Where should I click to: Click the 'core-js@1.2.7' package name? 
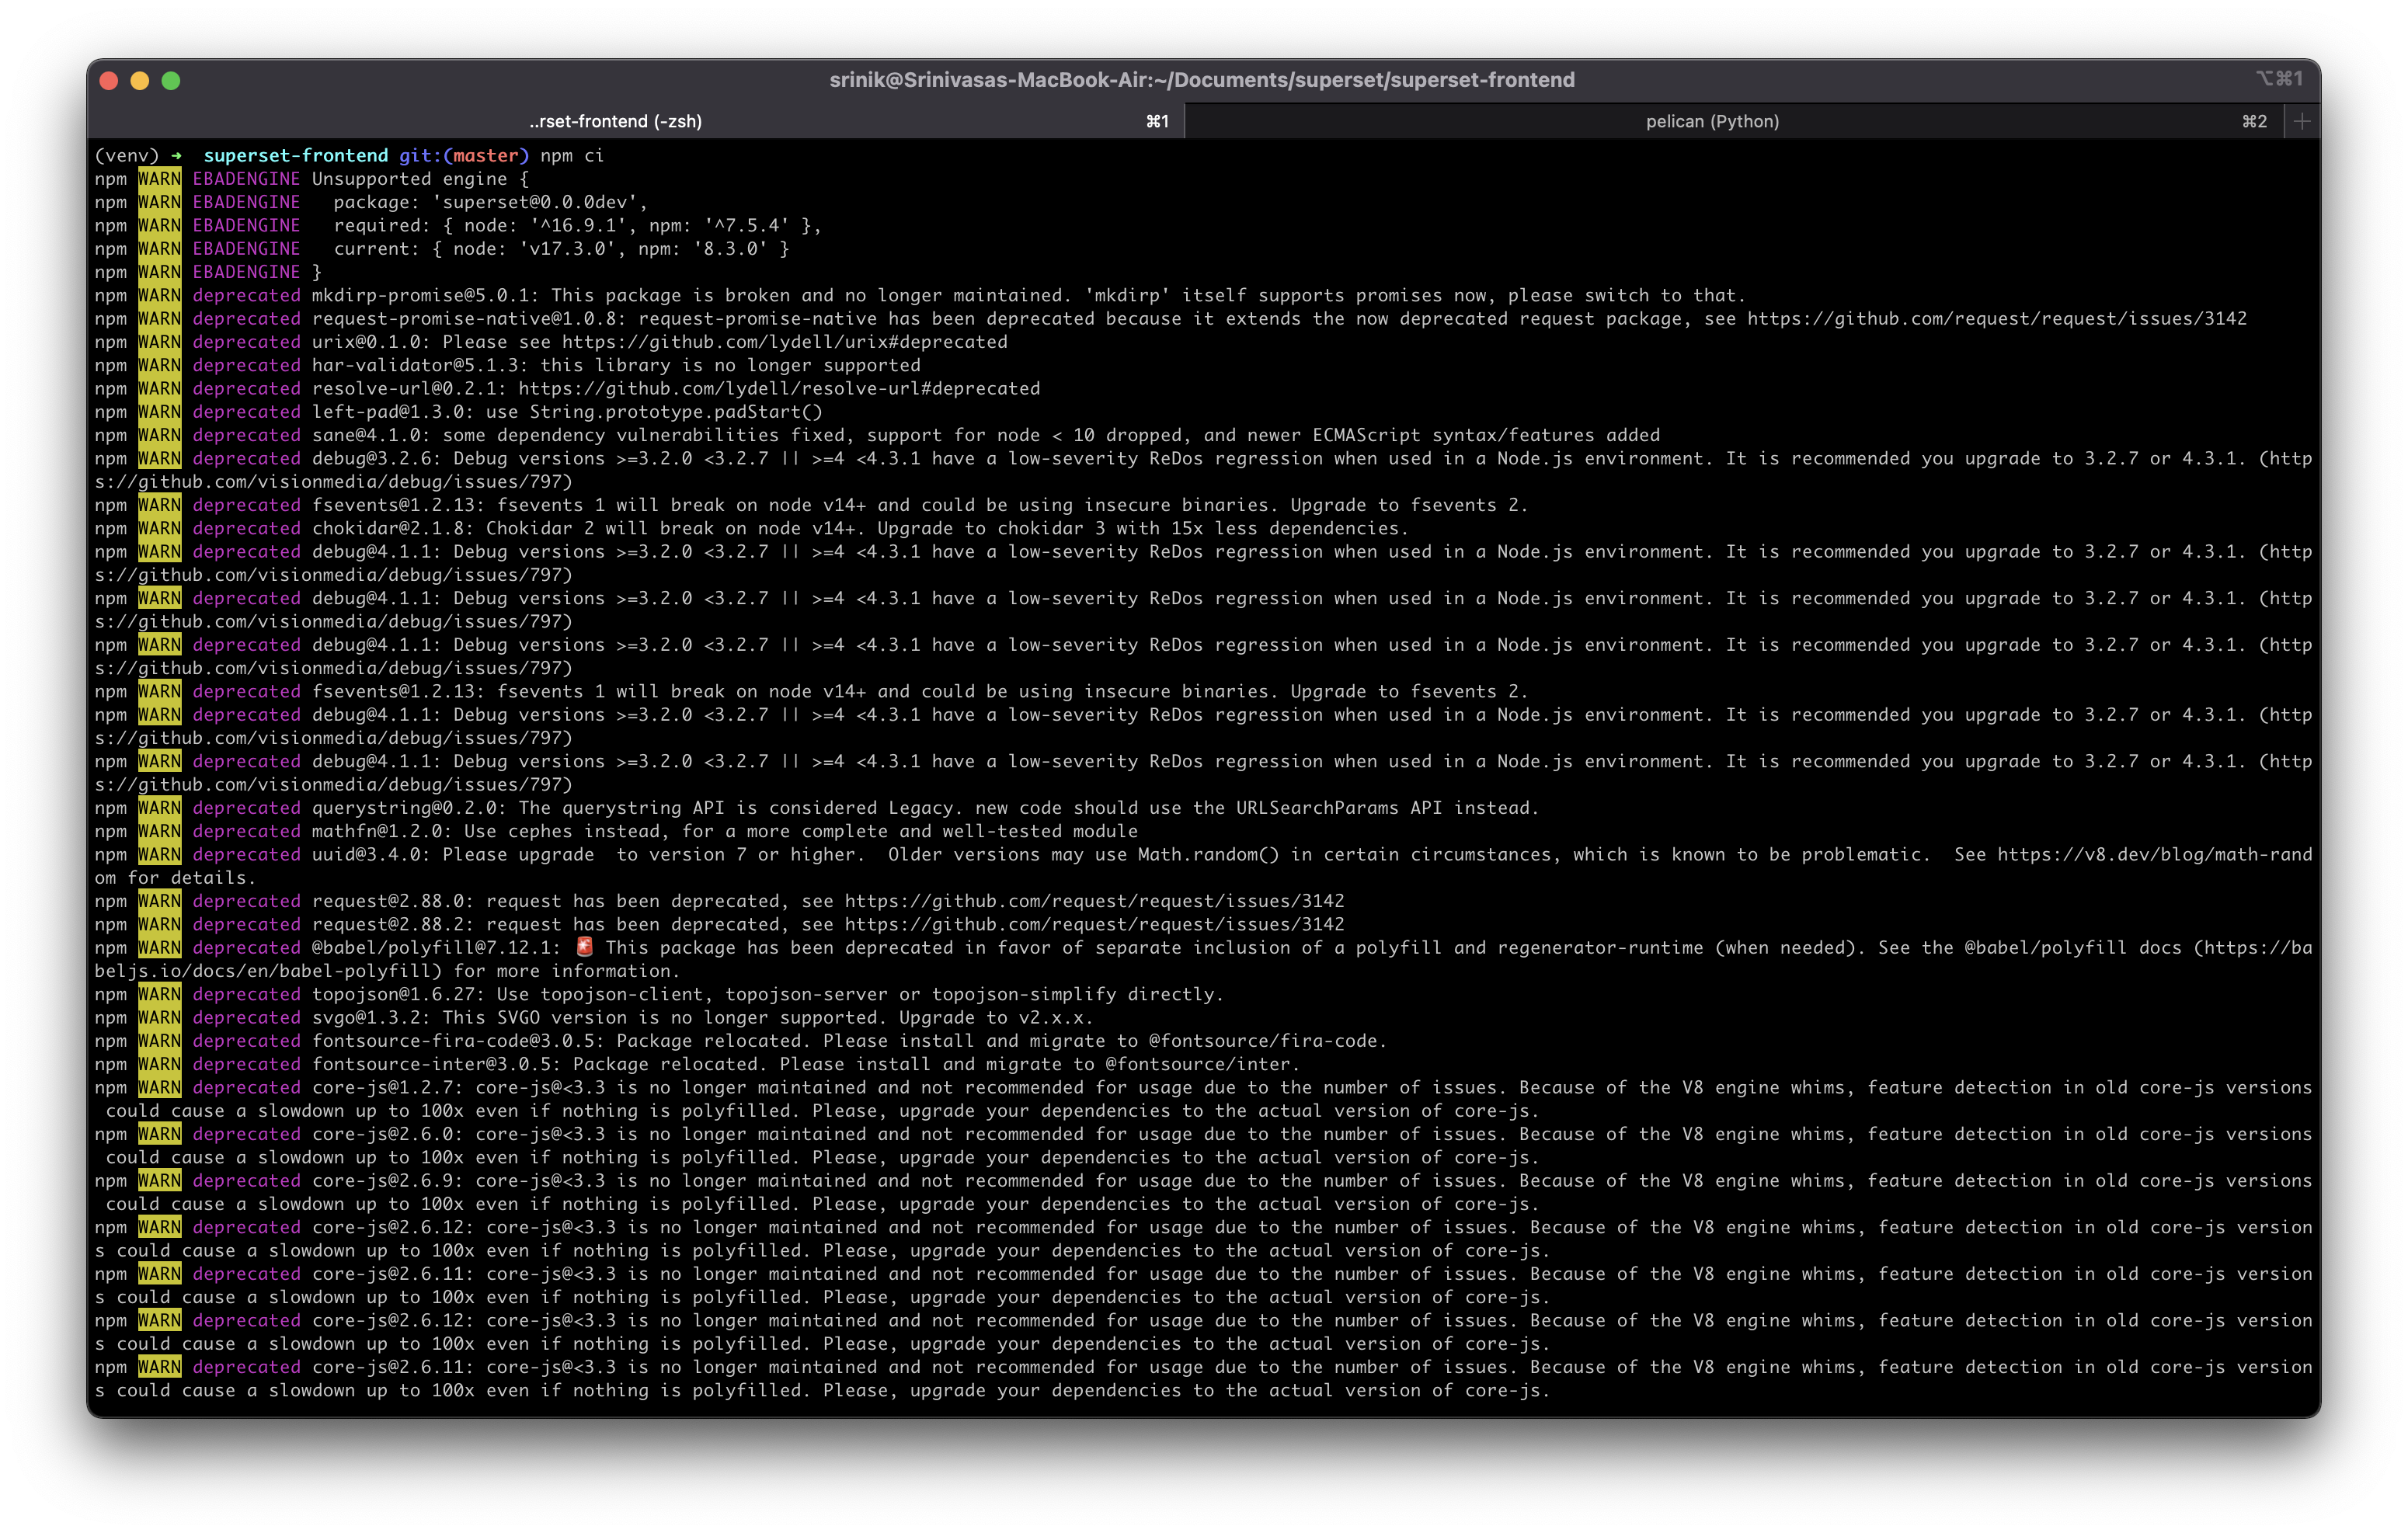pos(388,1087)
